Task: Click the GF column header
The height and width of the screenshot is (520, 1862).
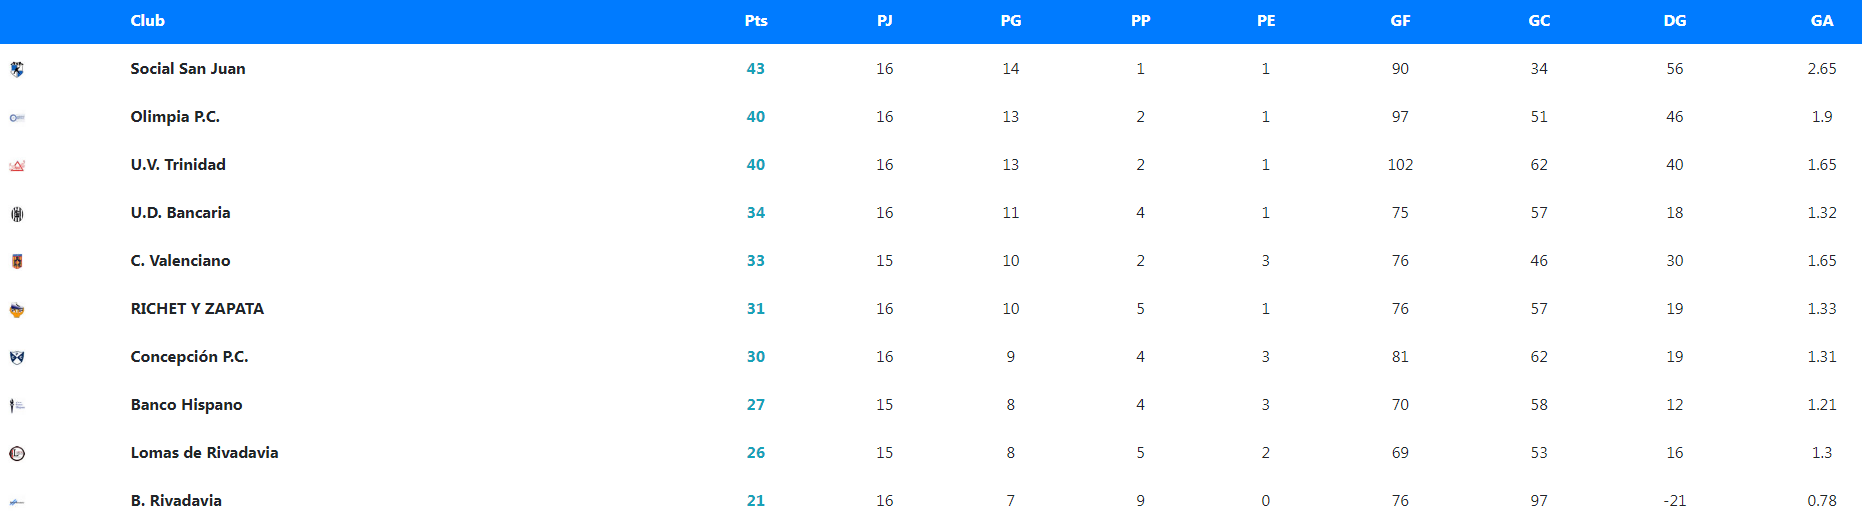Action: pyautogui.click(x=1400, y=21)
